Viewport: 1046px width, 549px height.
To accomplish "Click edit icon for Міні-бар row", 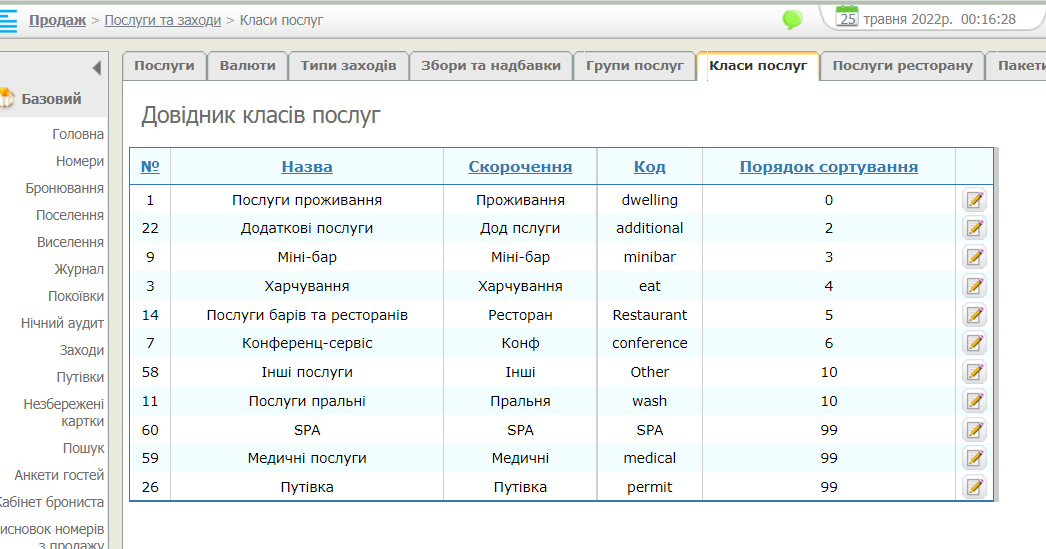I will [974, 257].
